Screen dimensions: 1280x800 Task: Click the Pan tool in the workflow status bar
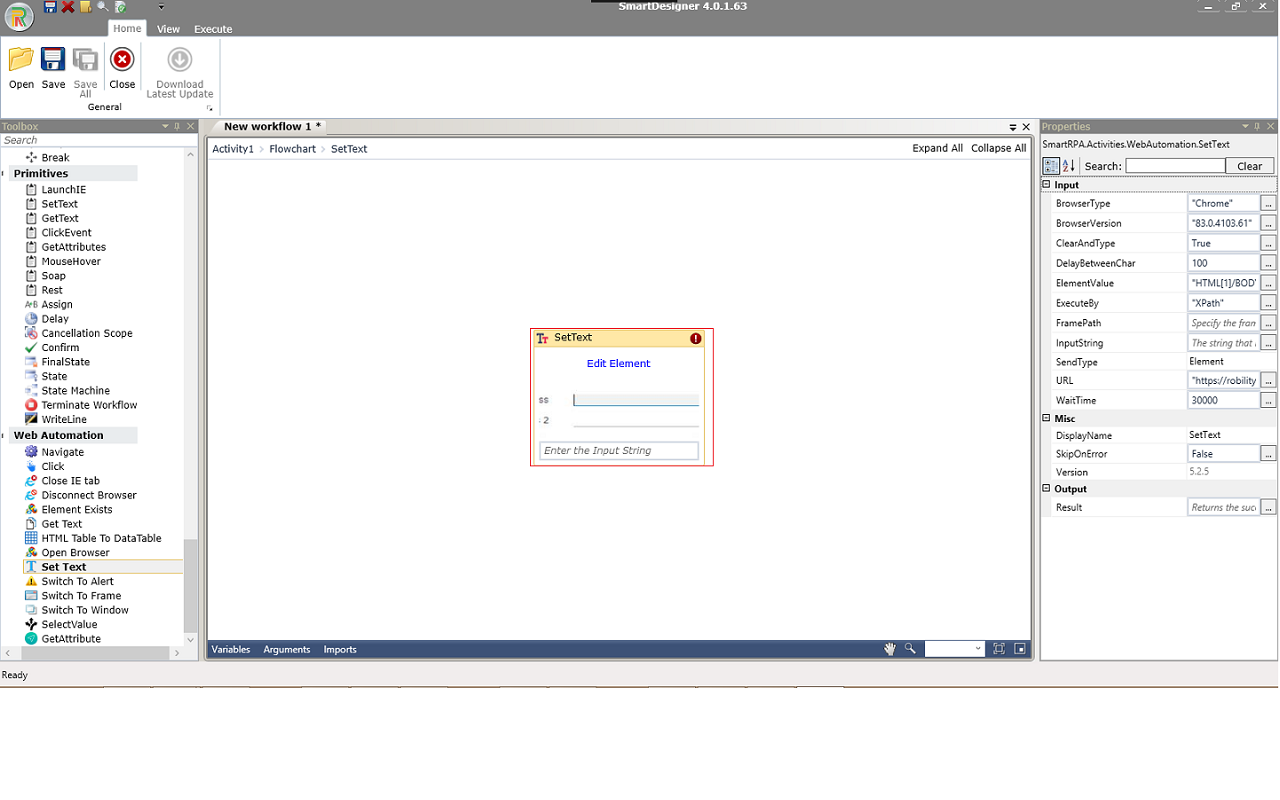pos(889,648)
